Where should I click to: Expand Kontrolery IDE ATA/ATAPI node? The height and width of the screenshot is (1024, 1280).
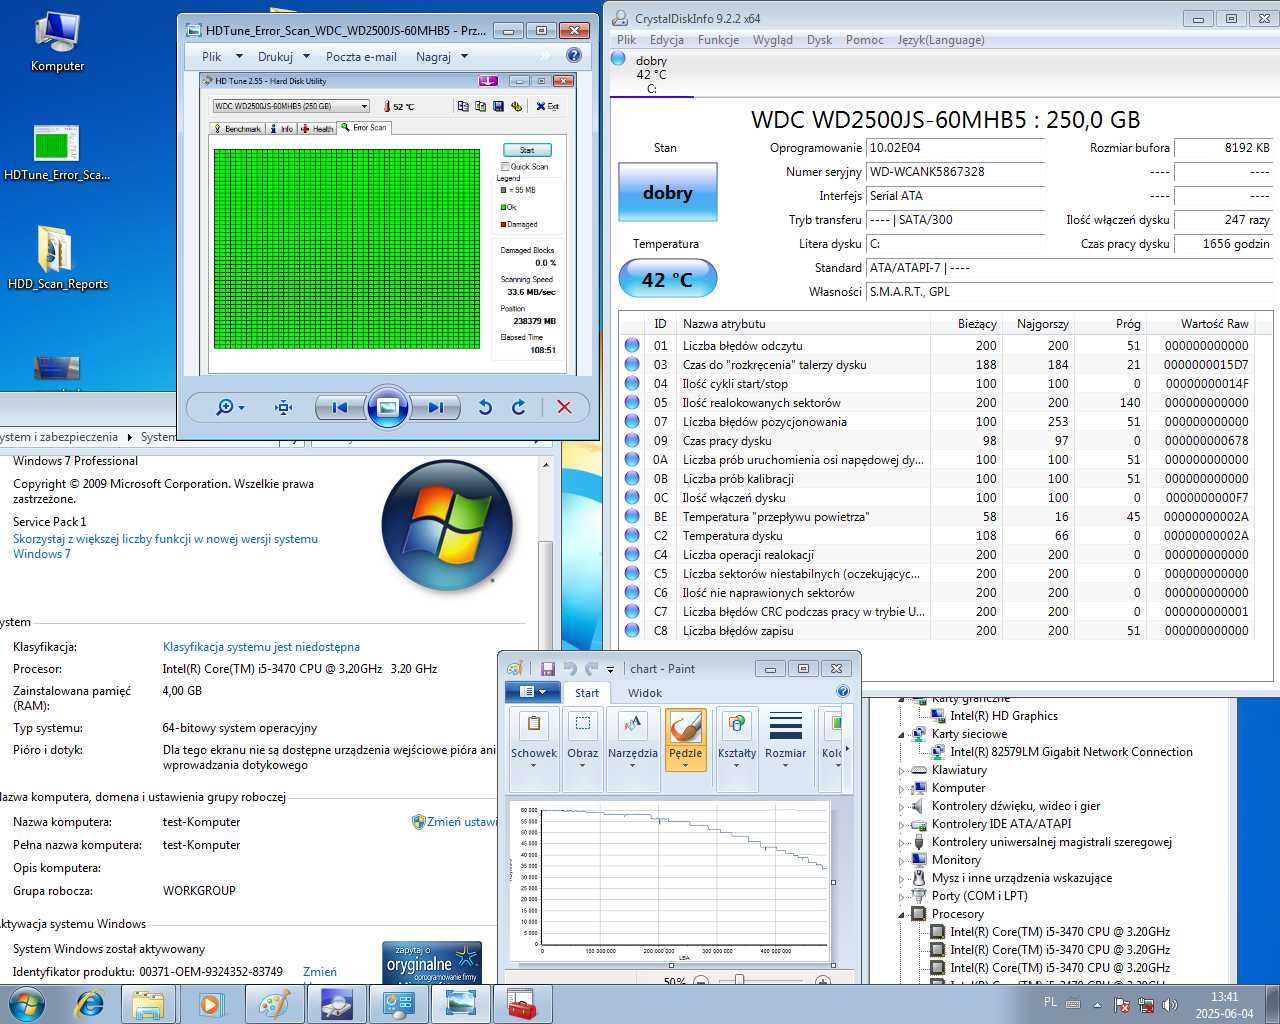tap(902, 824)
